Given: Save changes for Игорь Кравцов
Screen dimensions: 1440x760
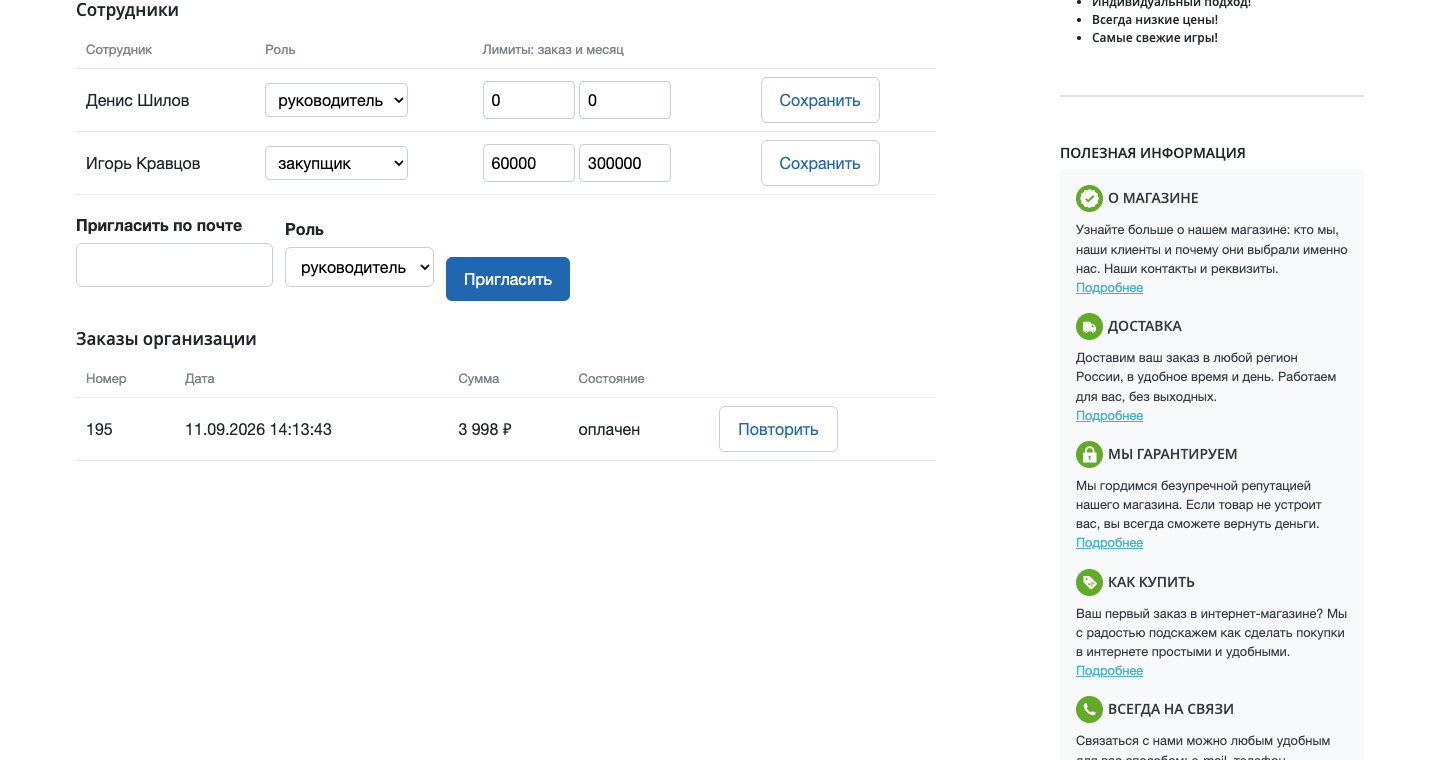Looking at the screenshot, I should coord(820,163).
